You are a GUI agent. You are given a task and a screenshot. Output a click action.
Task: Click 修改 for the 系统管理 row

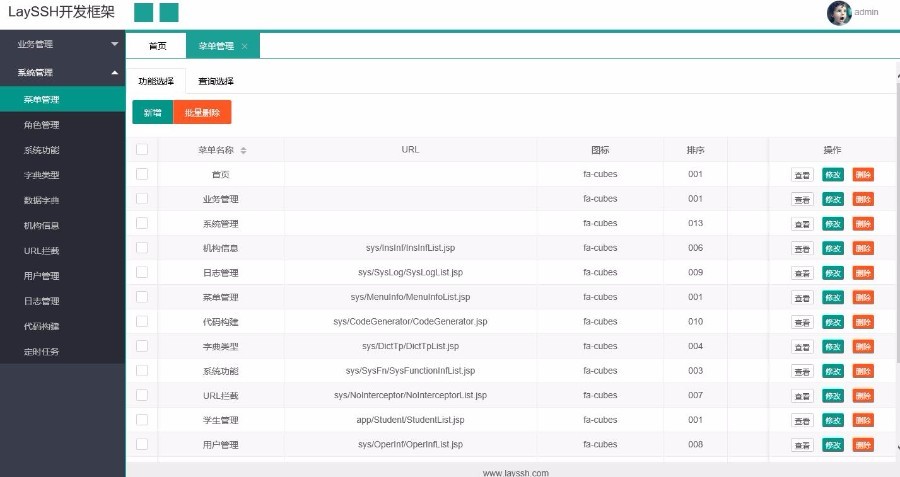pyautogui.click(x=833, y=224)
